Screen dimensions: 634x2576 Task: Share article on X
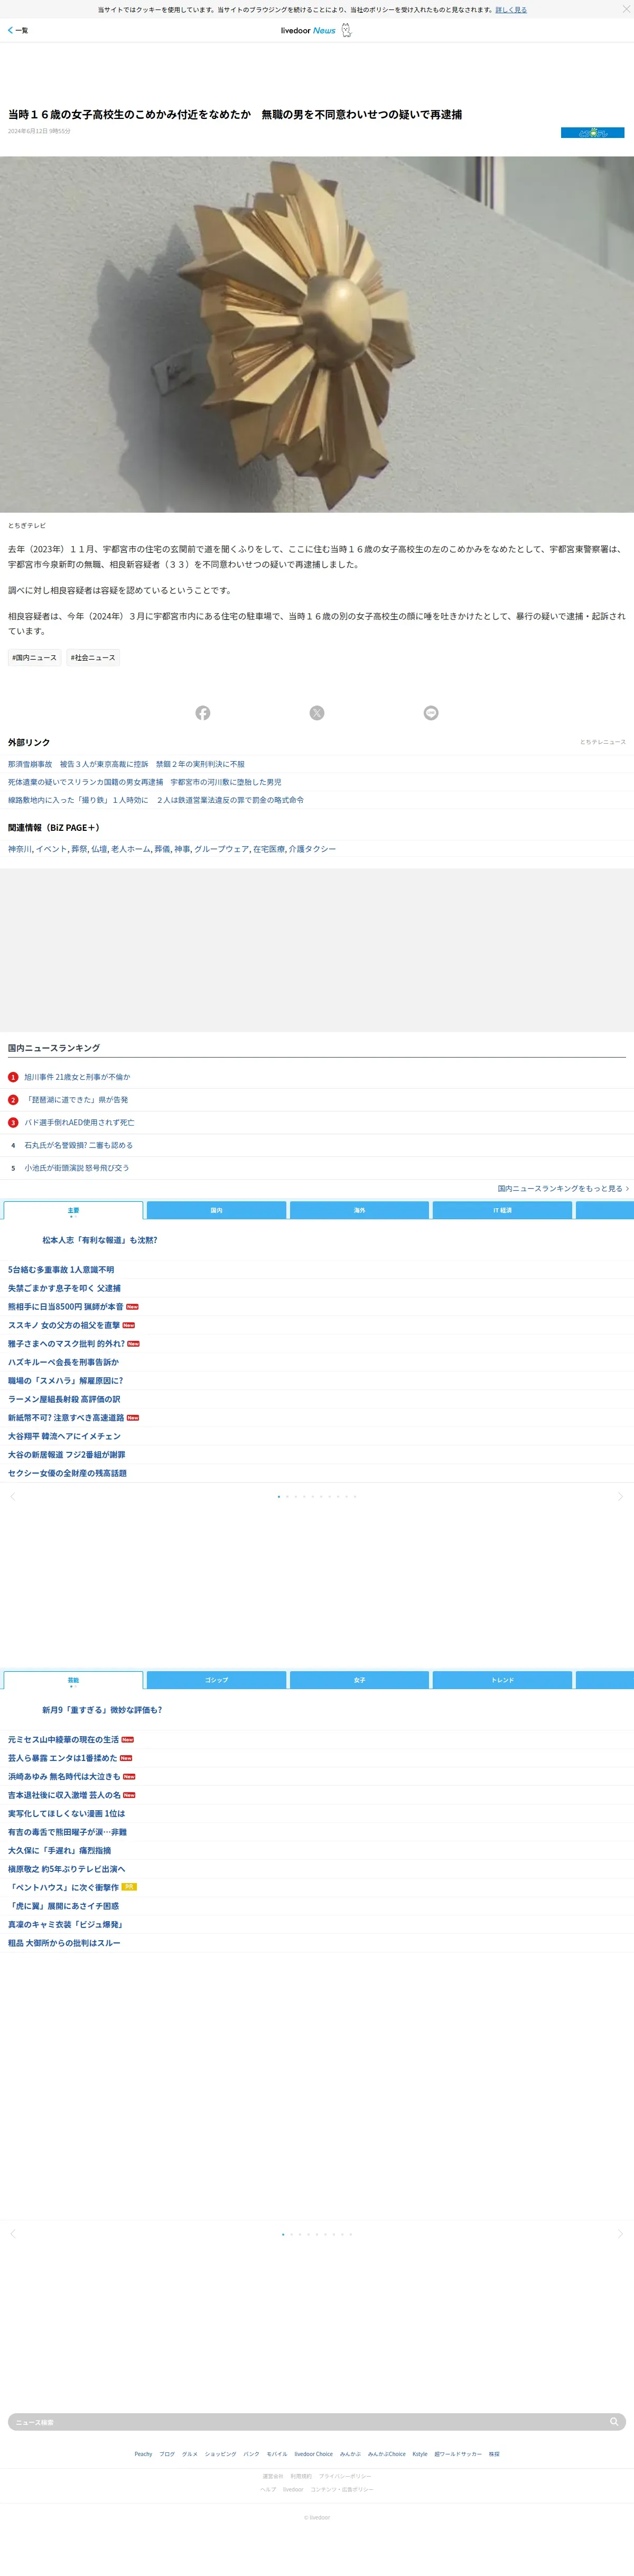pos(317,713)
